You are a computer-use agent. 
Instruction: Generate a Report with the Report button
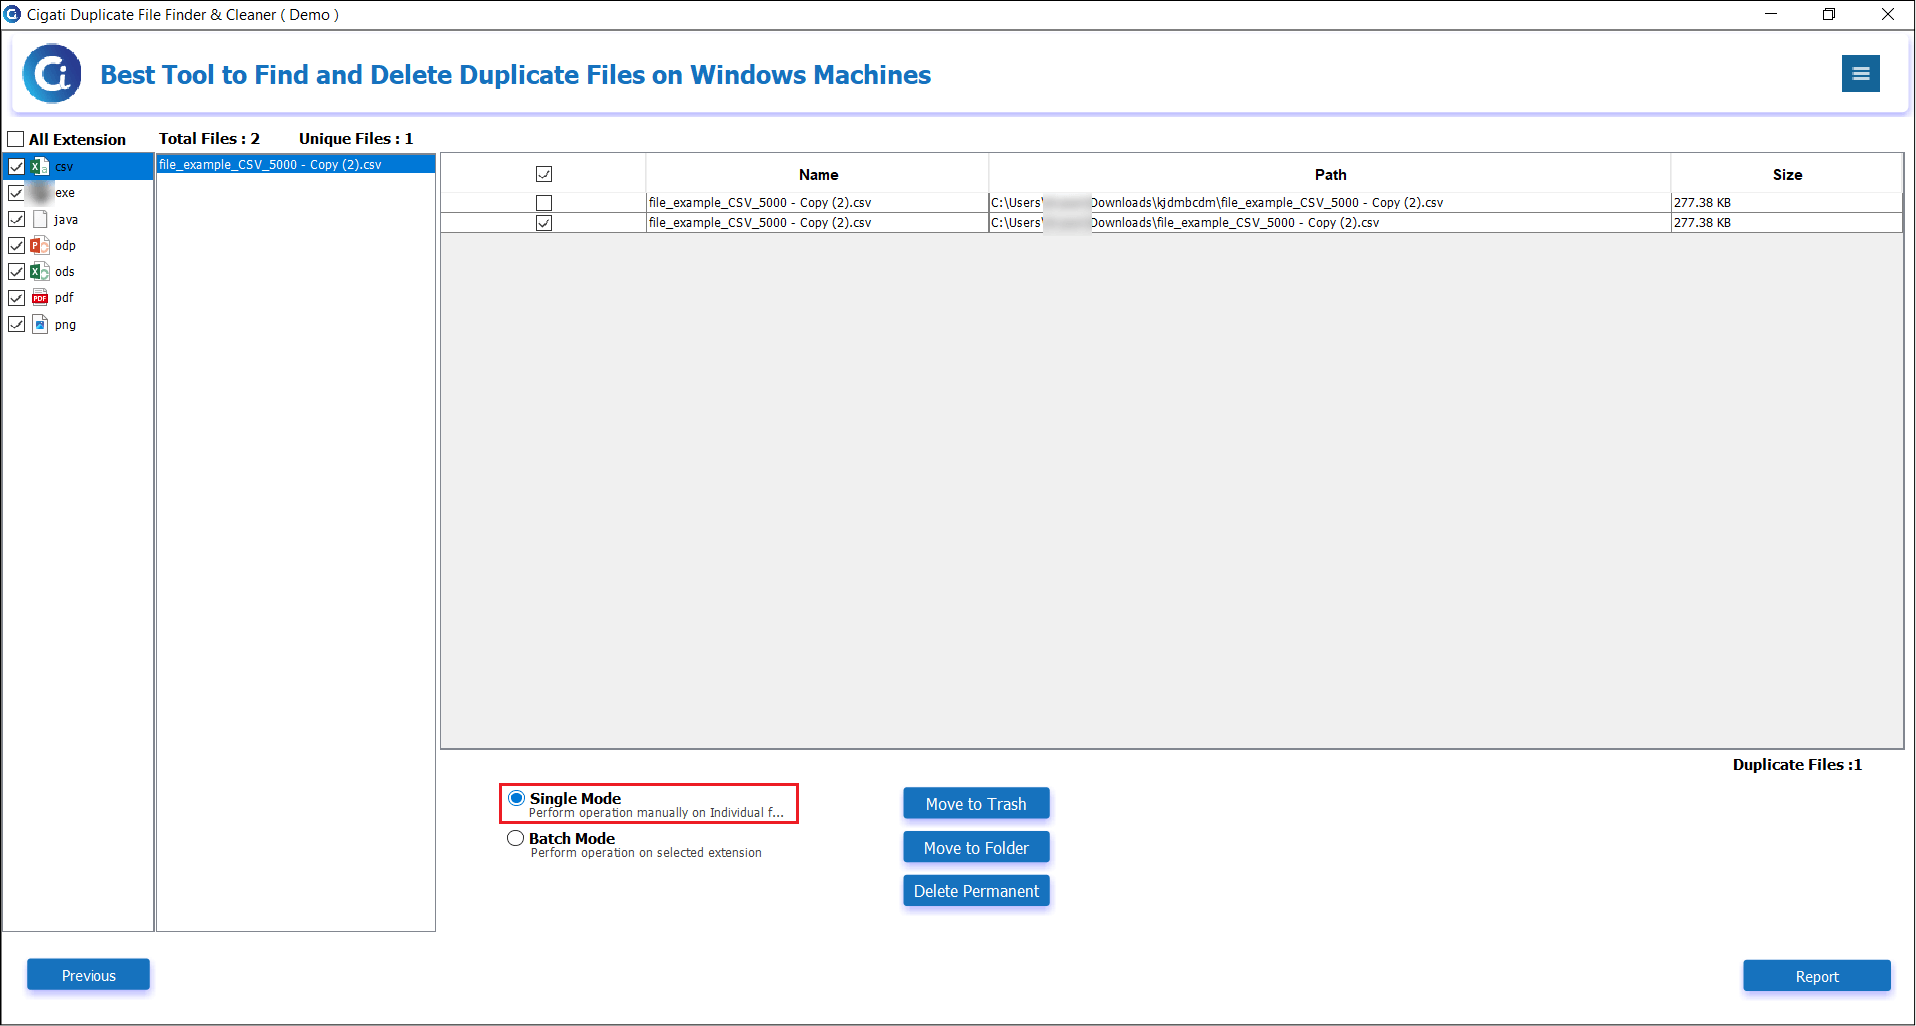click(1817, 977)
